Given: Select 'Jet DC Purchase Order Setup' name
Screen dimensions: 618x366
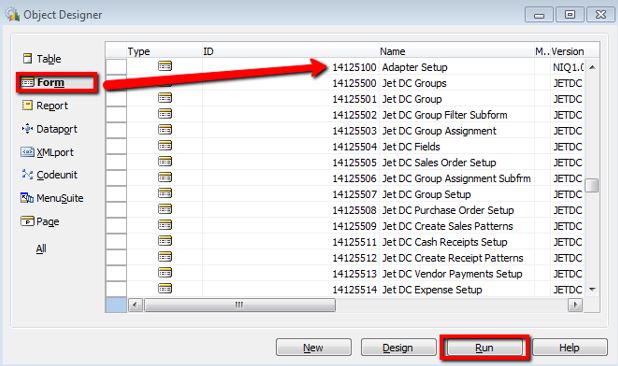Looking at the screenshot, I should coord(448,210).
